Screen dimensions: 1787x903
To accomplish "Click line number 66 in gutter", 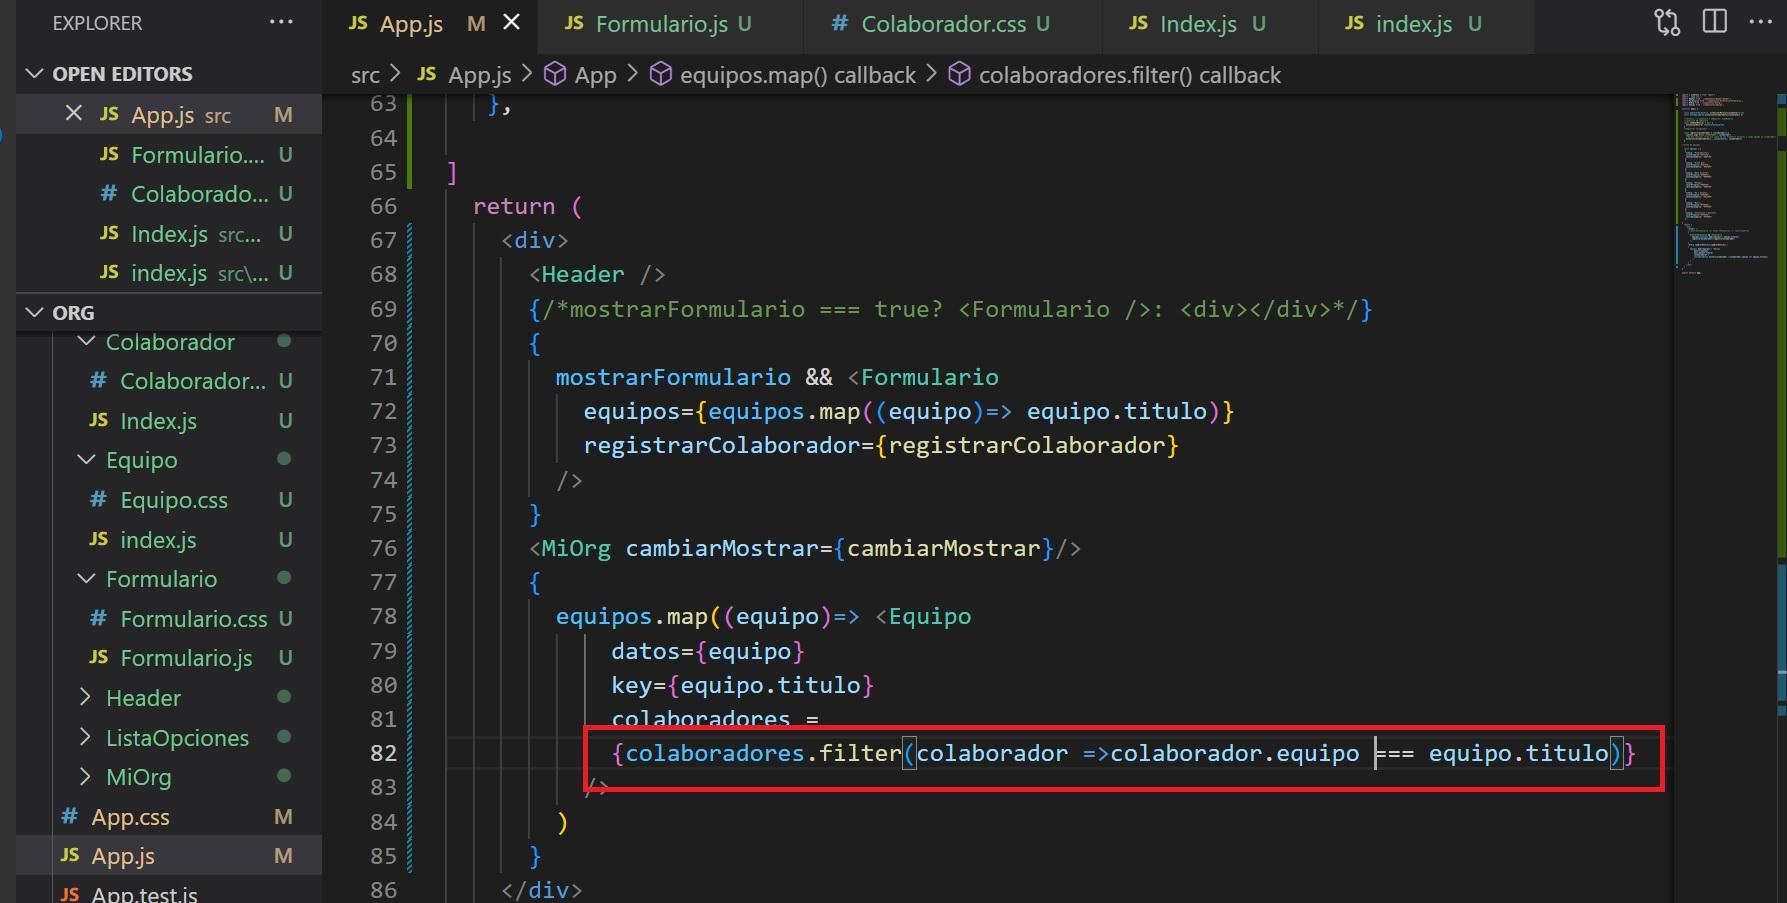I will tap(383, 206).
